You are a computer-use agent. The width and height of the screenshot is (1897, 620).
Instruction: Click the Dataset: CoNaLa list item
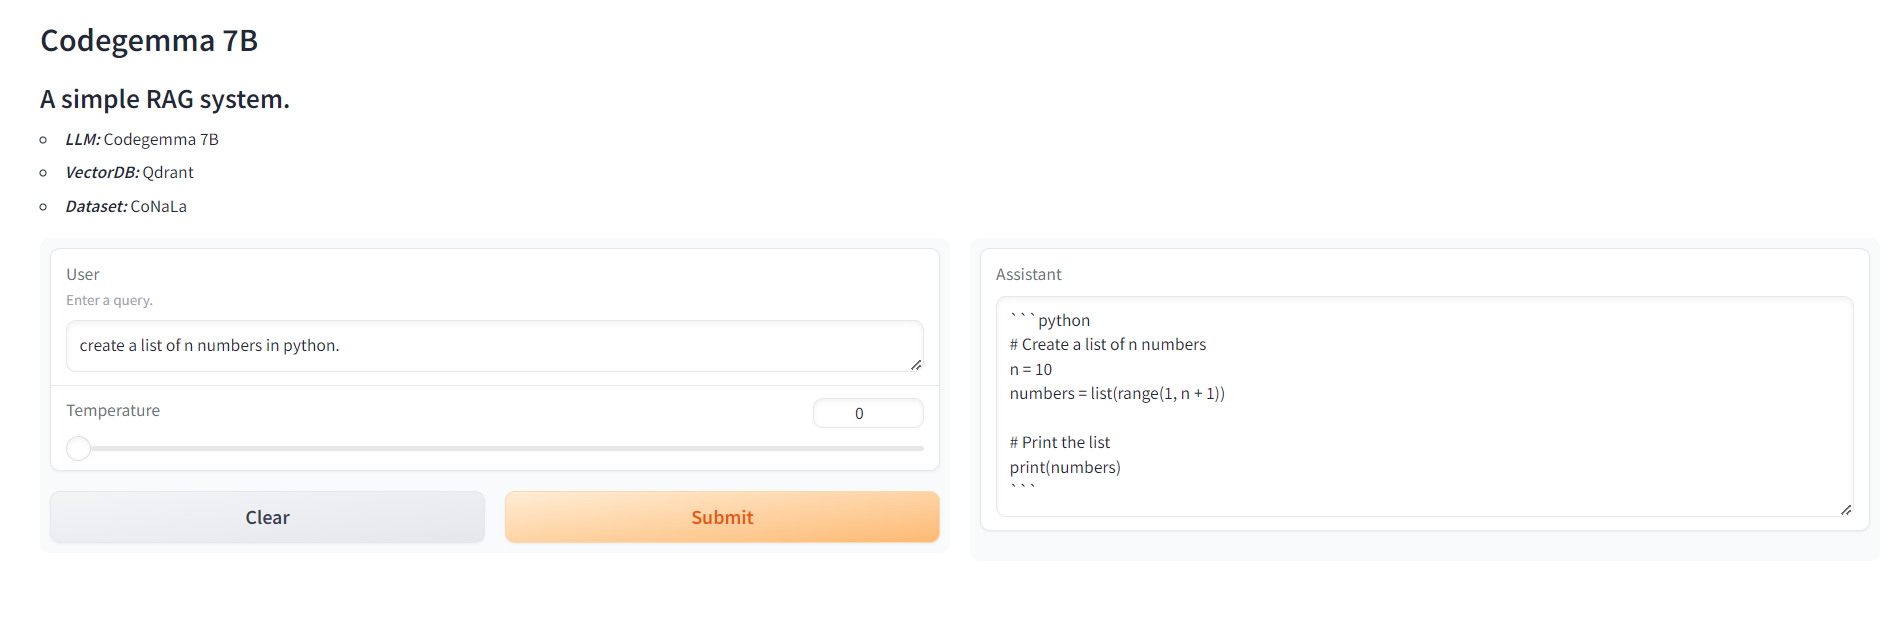coord(126,207)
